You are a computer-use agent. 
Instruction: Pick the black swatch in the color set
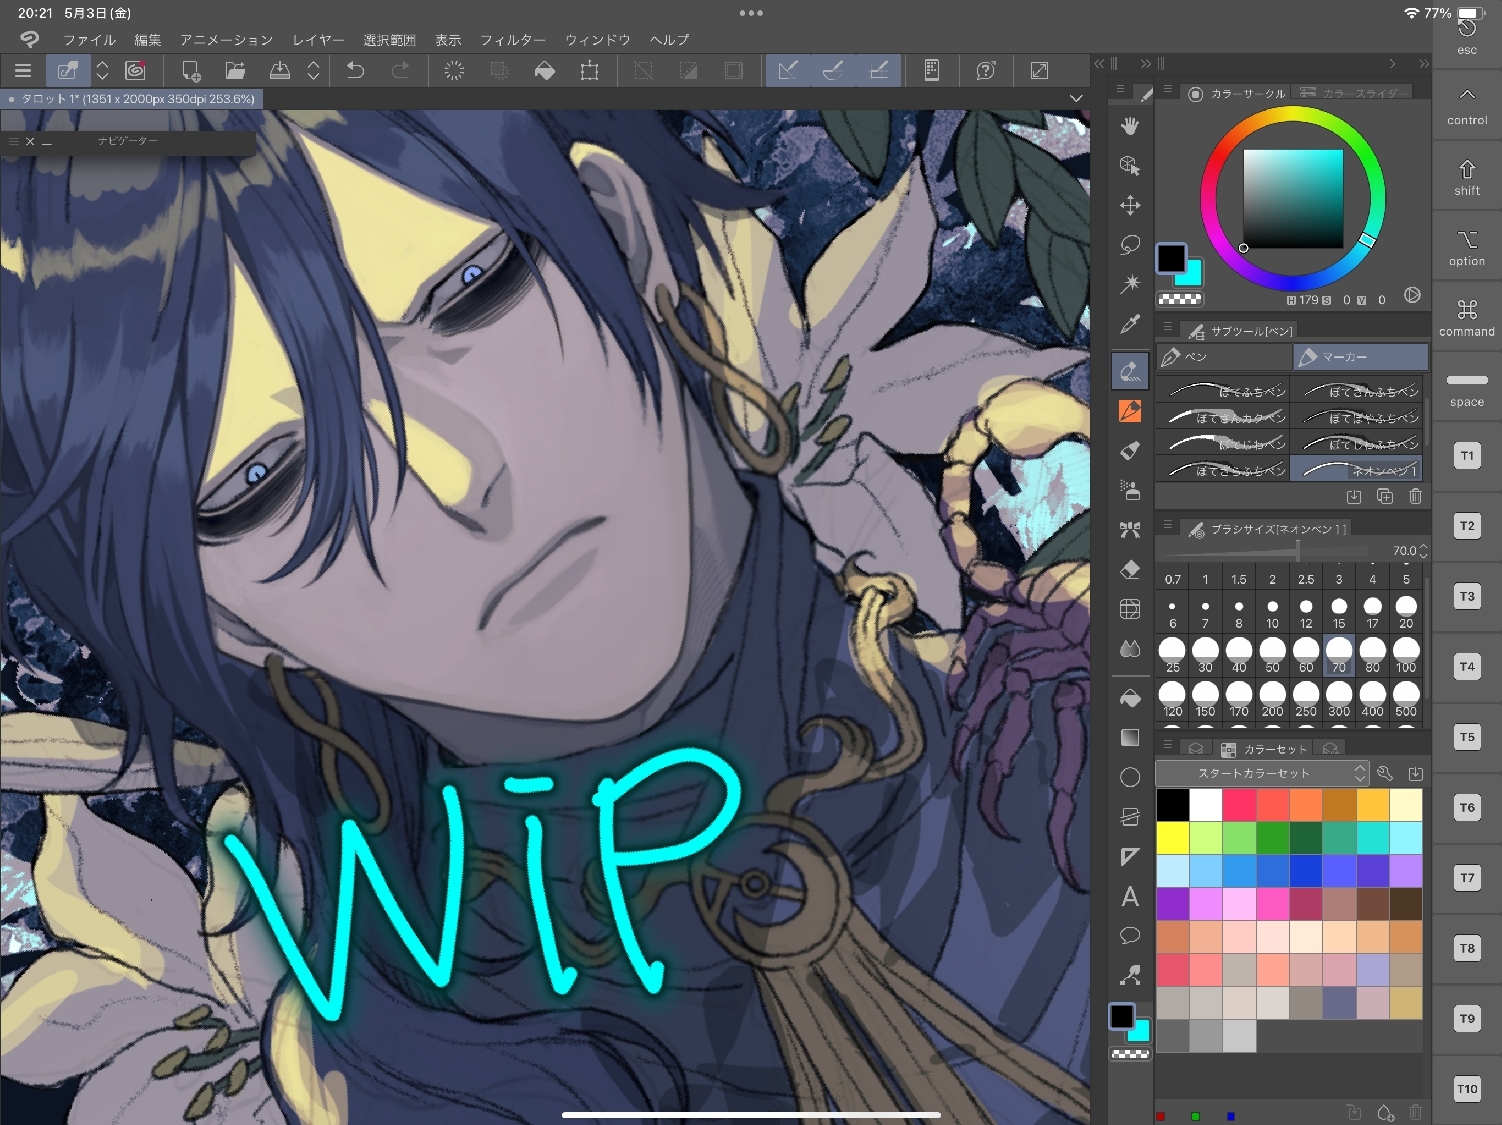coord(1173,804)
